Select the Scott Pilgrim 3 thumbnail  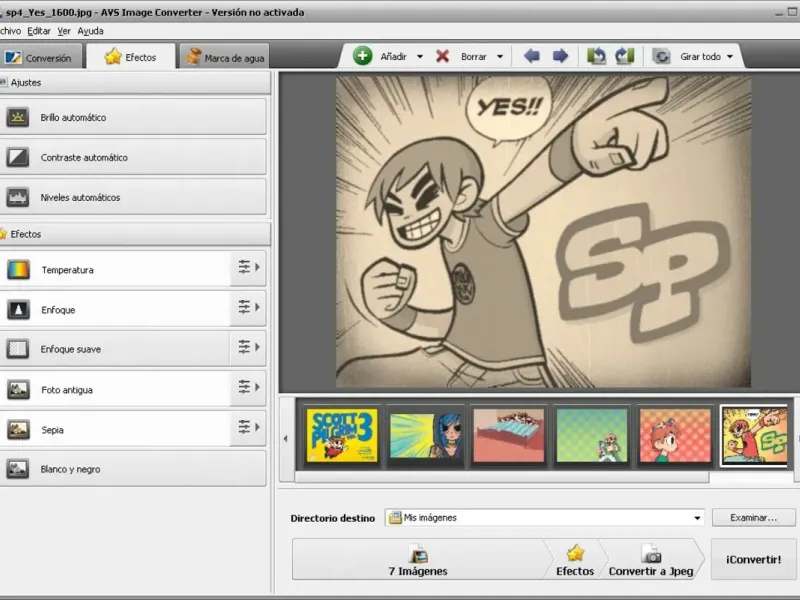[x=342, y=436]
